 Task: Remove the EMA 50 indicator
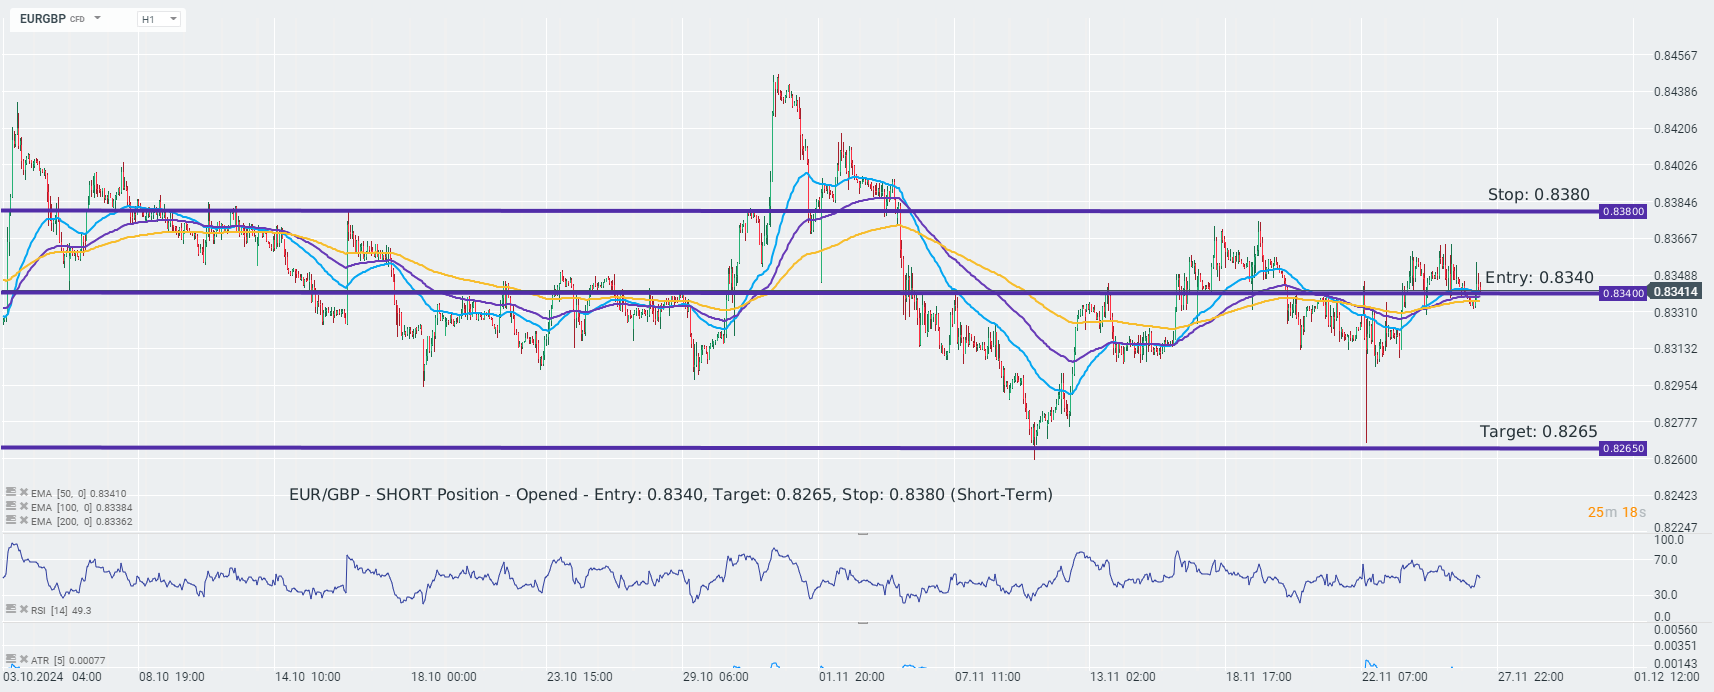click(24, 492)
